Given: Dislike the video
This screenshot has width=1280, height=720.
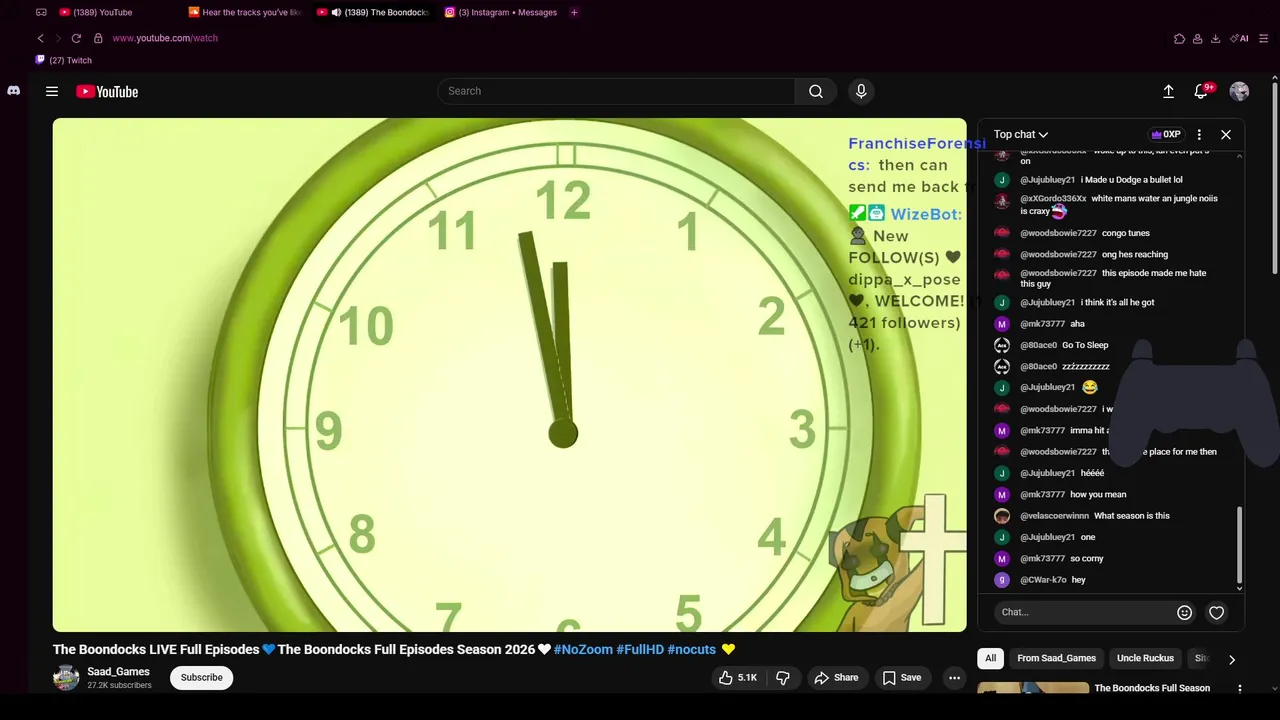Looking at the screenshot, I should tap(783, 678).
